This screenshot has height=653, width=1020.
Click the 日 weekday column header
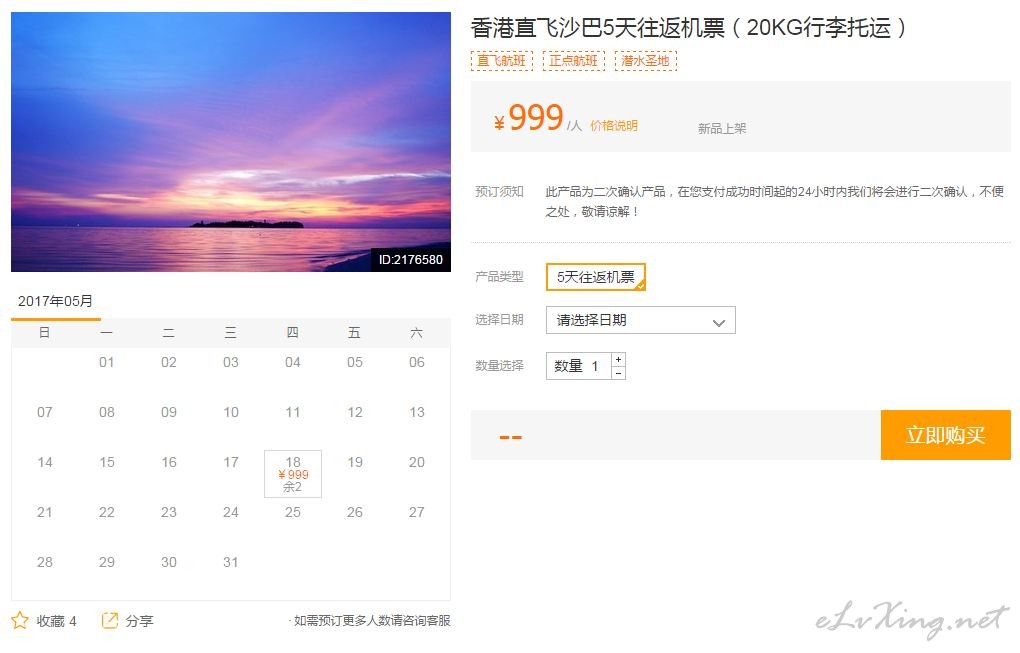click(44, 333)
